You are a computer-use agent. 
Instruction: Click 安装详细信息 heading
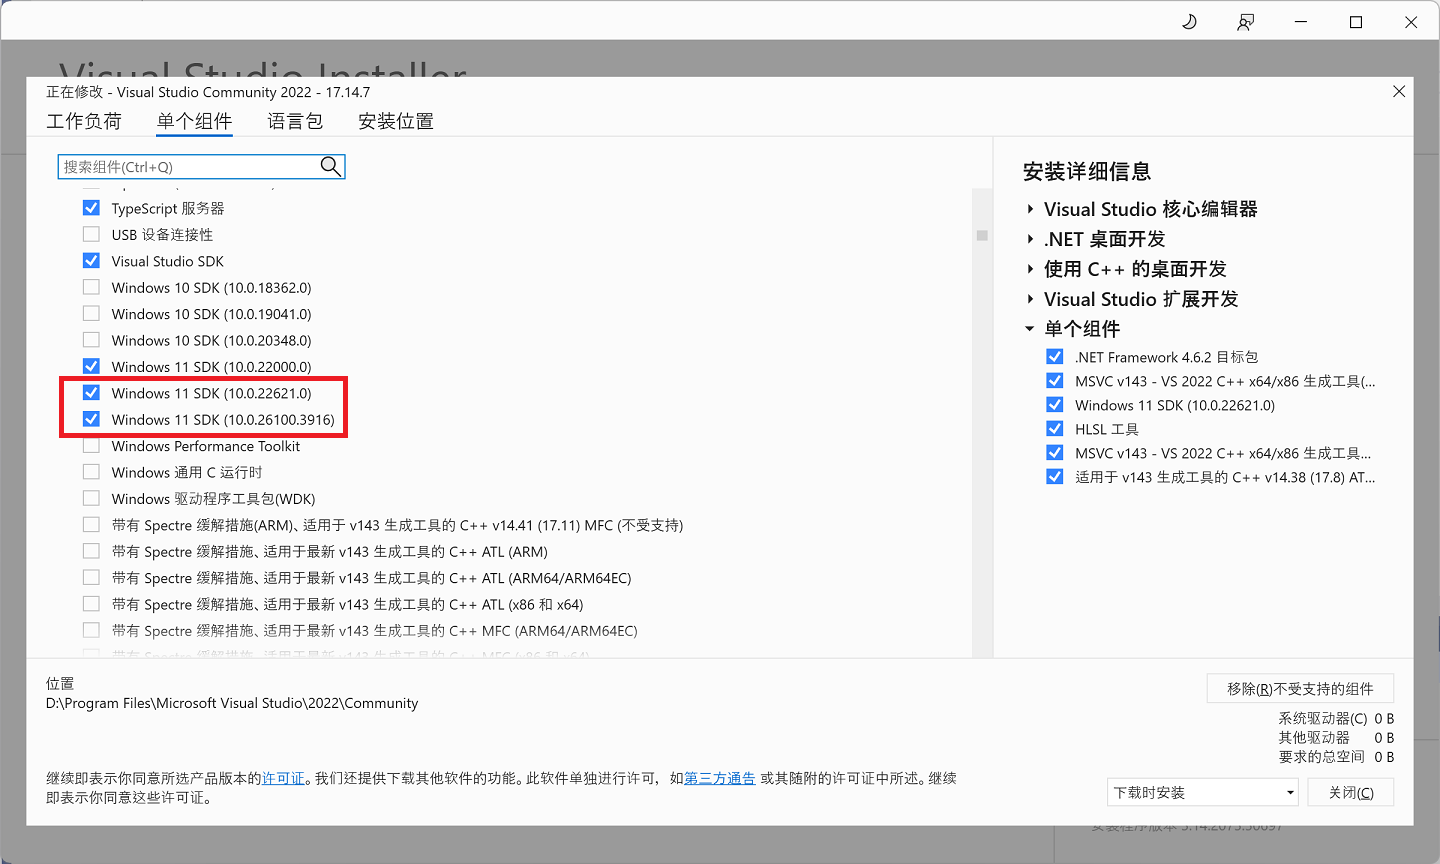(x=1087, y=171)
